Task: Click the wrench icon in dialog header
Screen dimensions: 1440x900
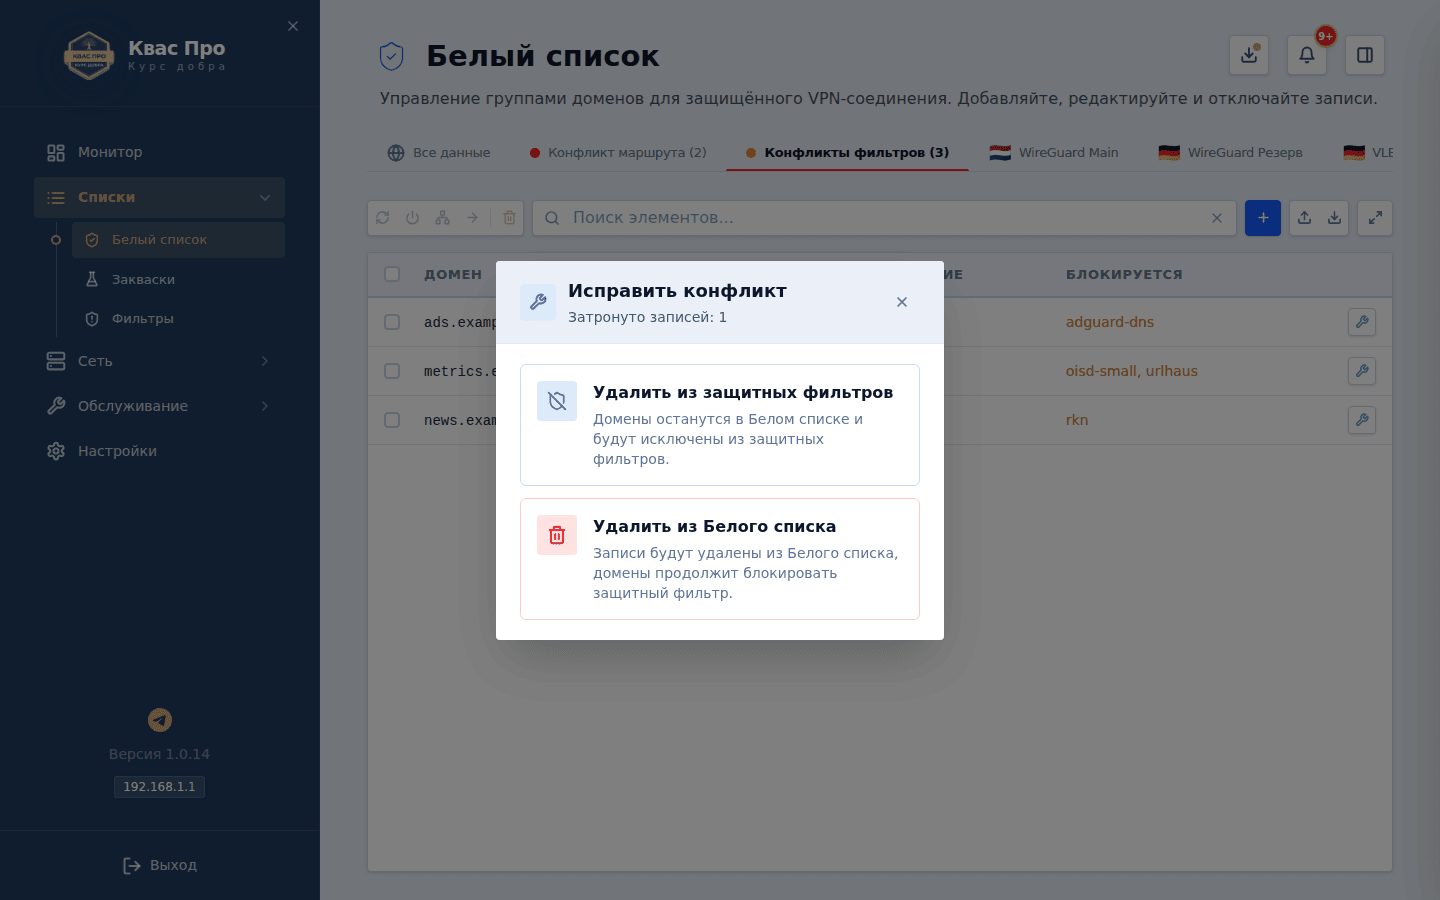Action: click(538, 302)
